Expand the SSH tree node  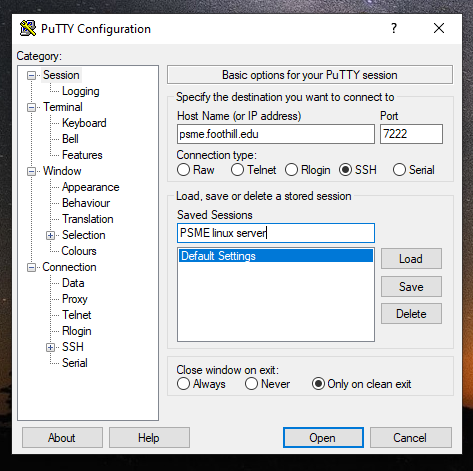click(x=50, y=348)
